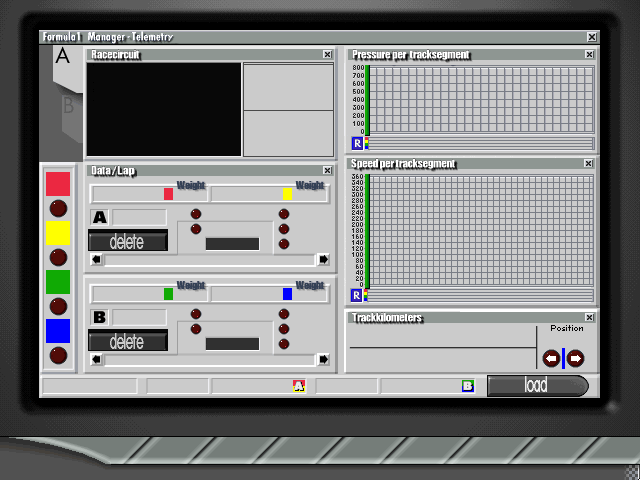Screen dimensions: 640x480
Task: Click the red weight marker in lap A
Action: click(x=168, y=194)
